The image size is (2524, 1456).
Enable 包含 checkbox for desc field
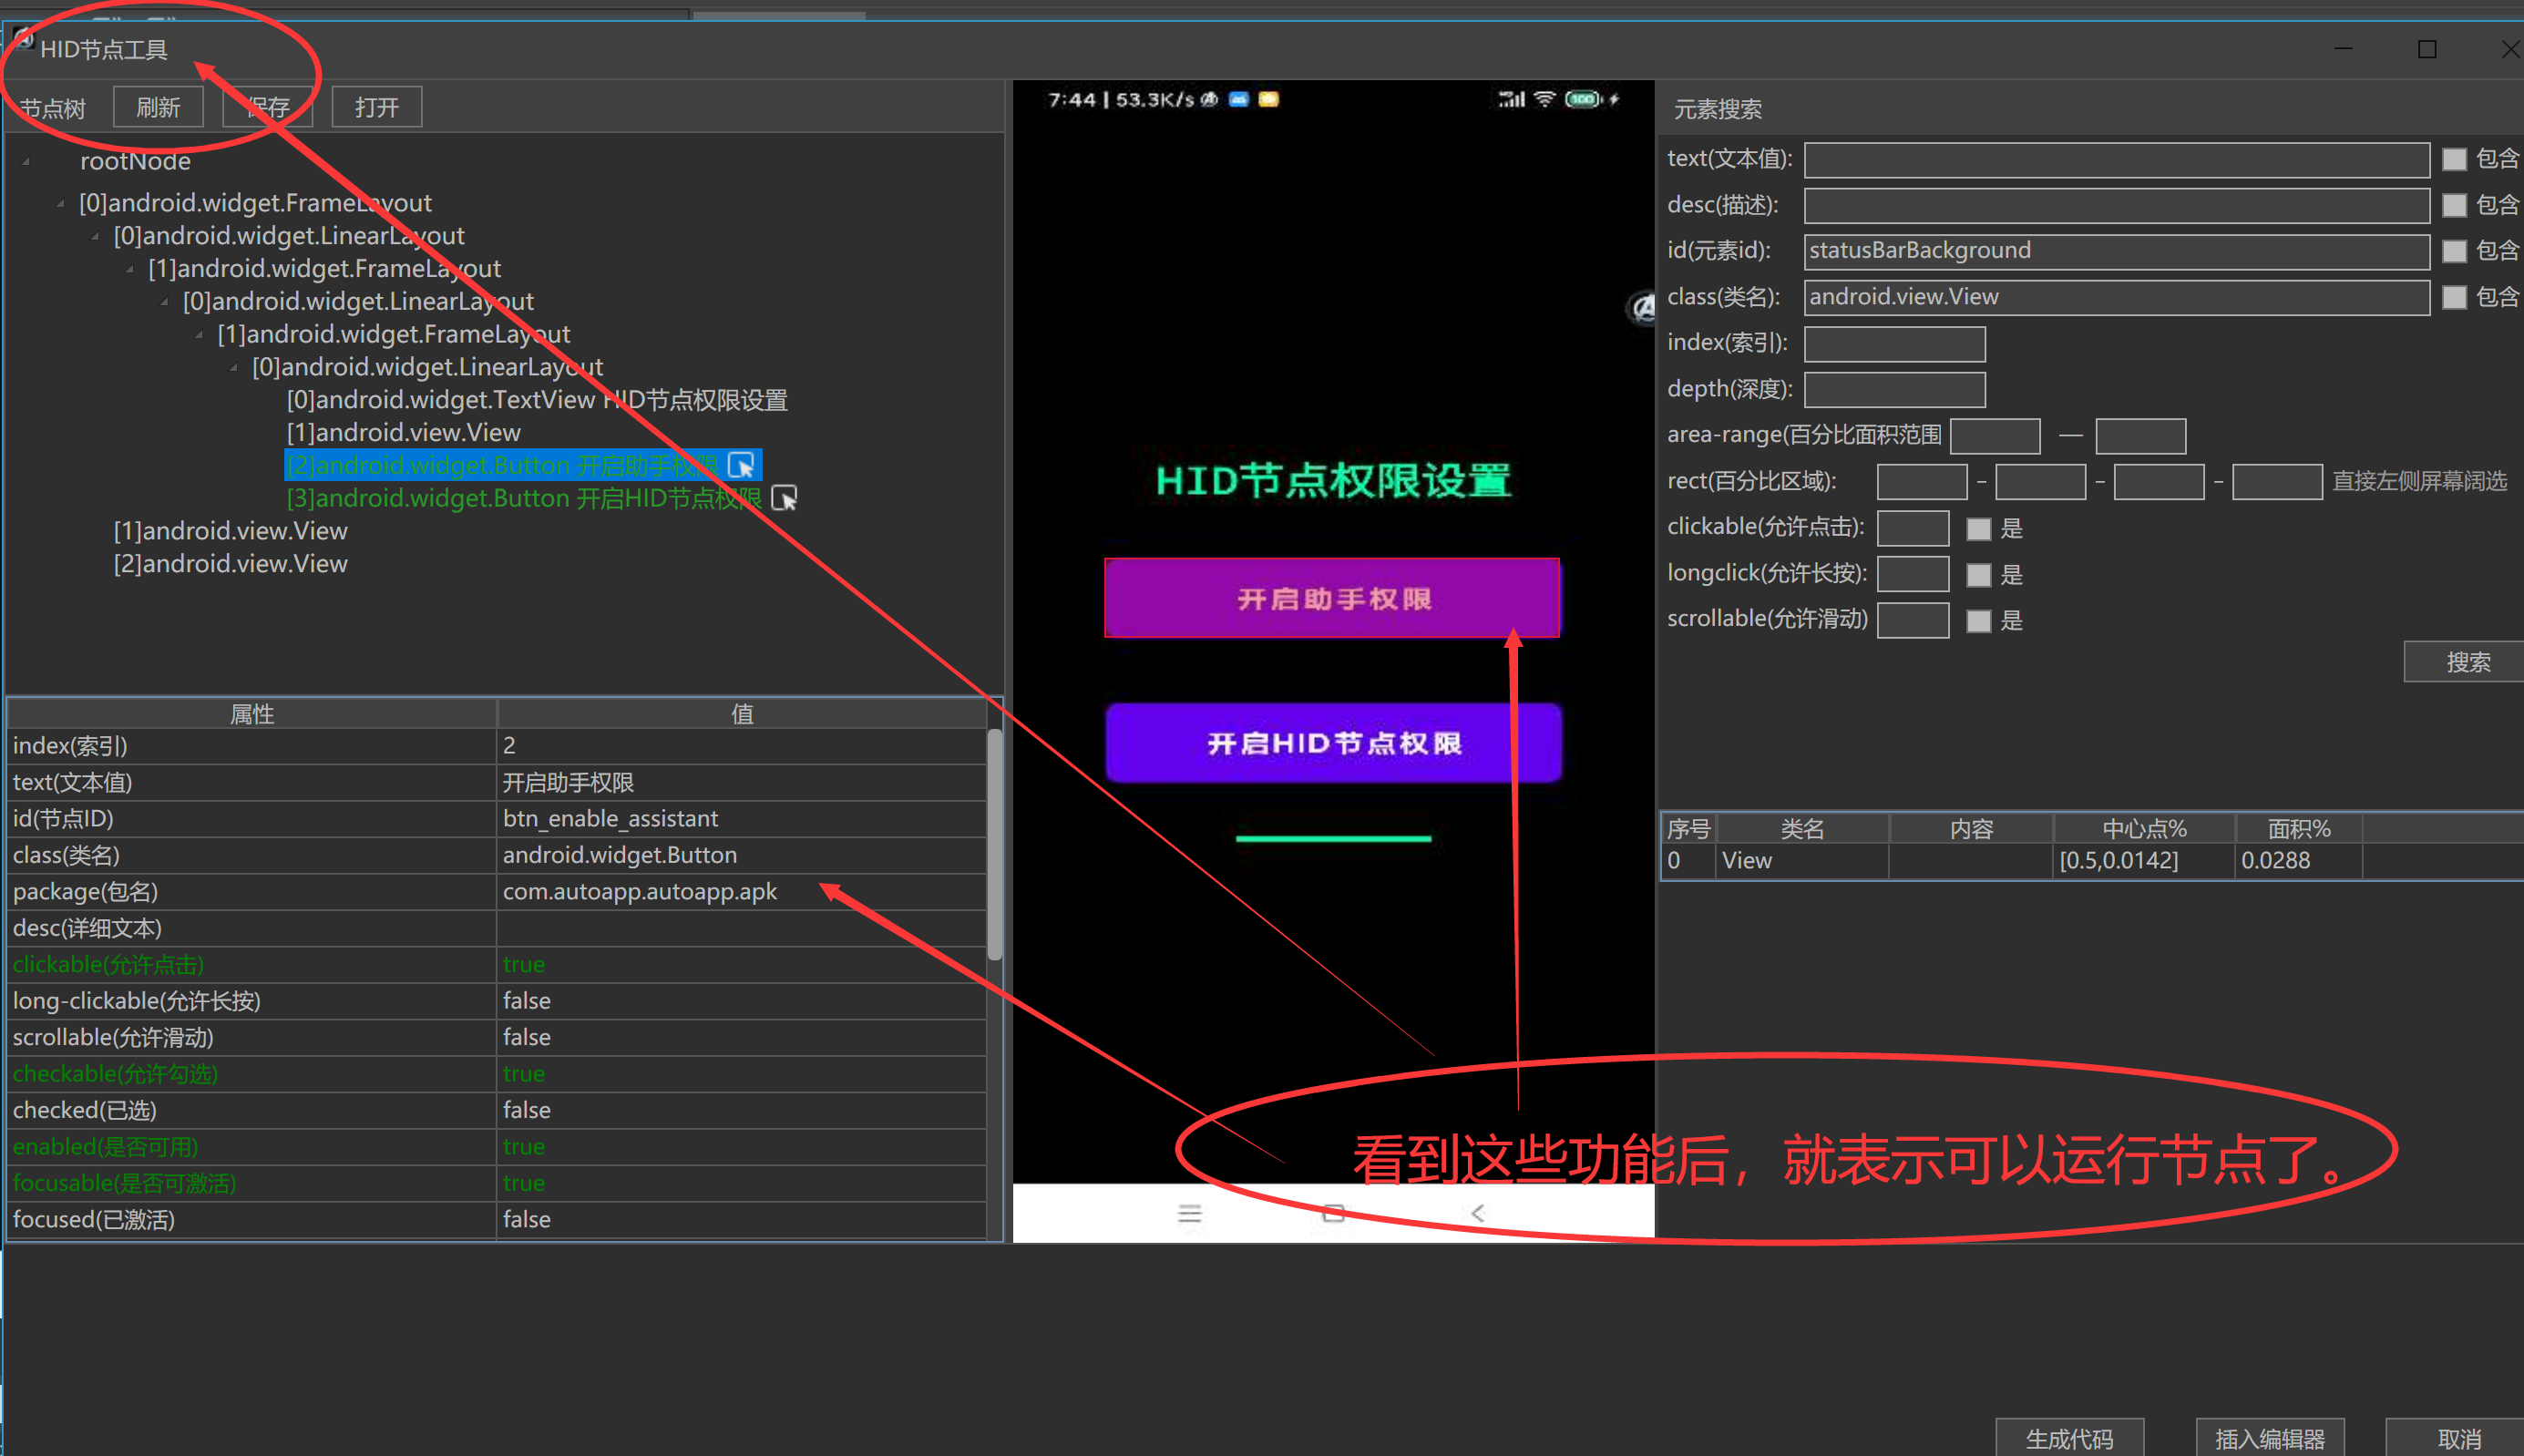click(x=2454, y=206)
